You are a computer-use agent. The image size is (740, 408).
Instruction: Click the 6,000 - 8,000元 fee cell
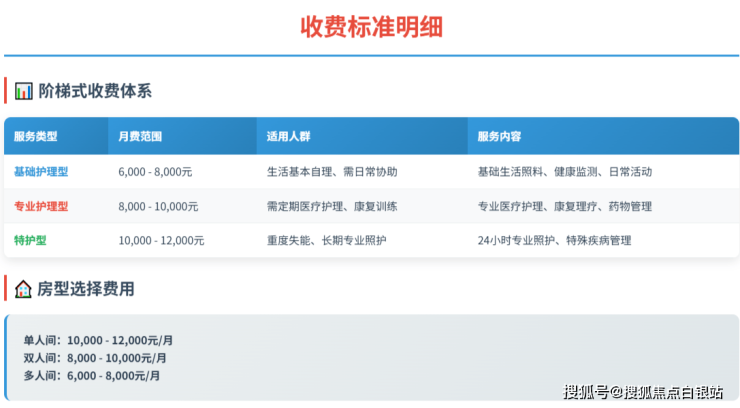[155, 172]
